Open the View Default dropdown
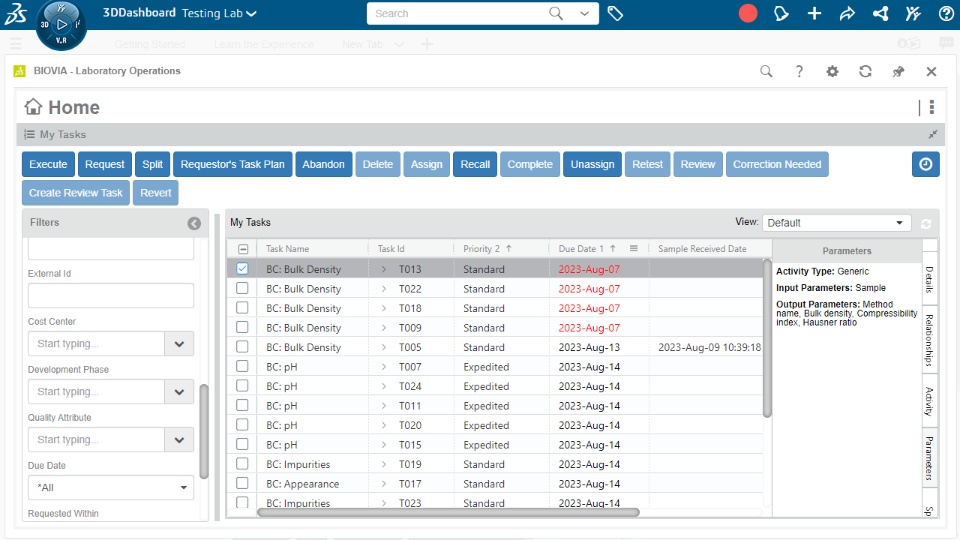The height and width of the screenshot is (540, 960). [x=836, y=223]
